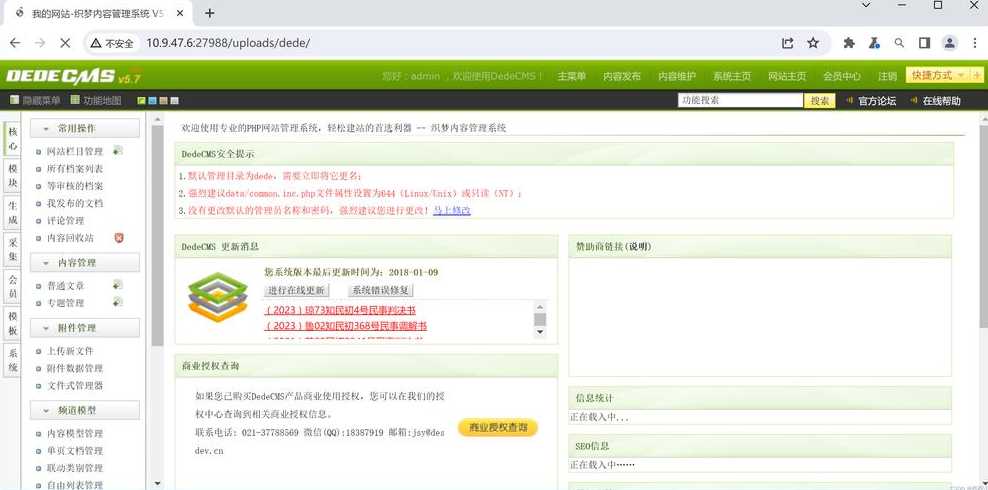Click the magnifier search icon in Chrome toolbar
The height and width of the screenshot is (490, 988).
[x=899, y=43]
